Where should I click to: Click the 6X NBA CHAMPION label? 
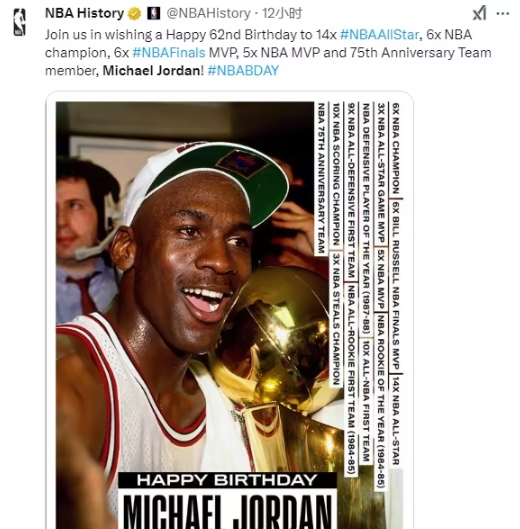pos(395,148)
